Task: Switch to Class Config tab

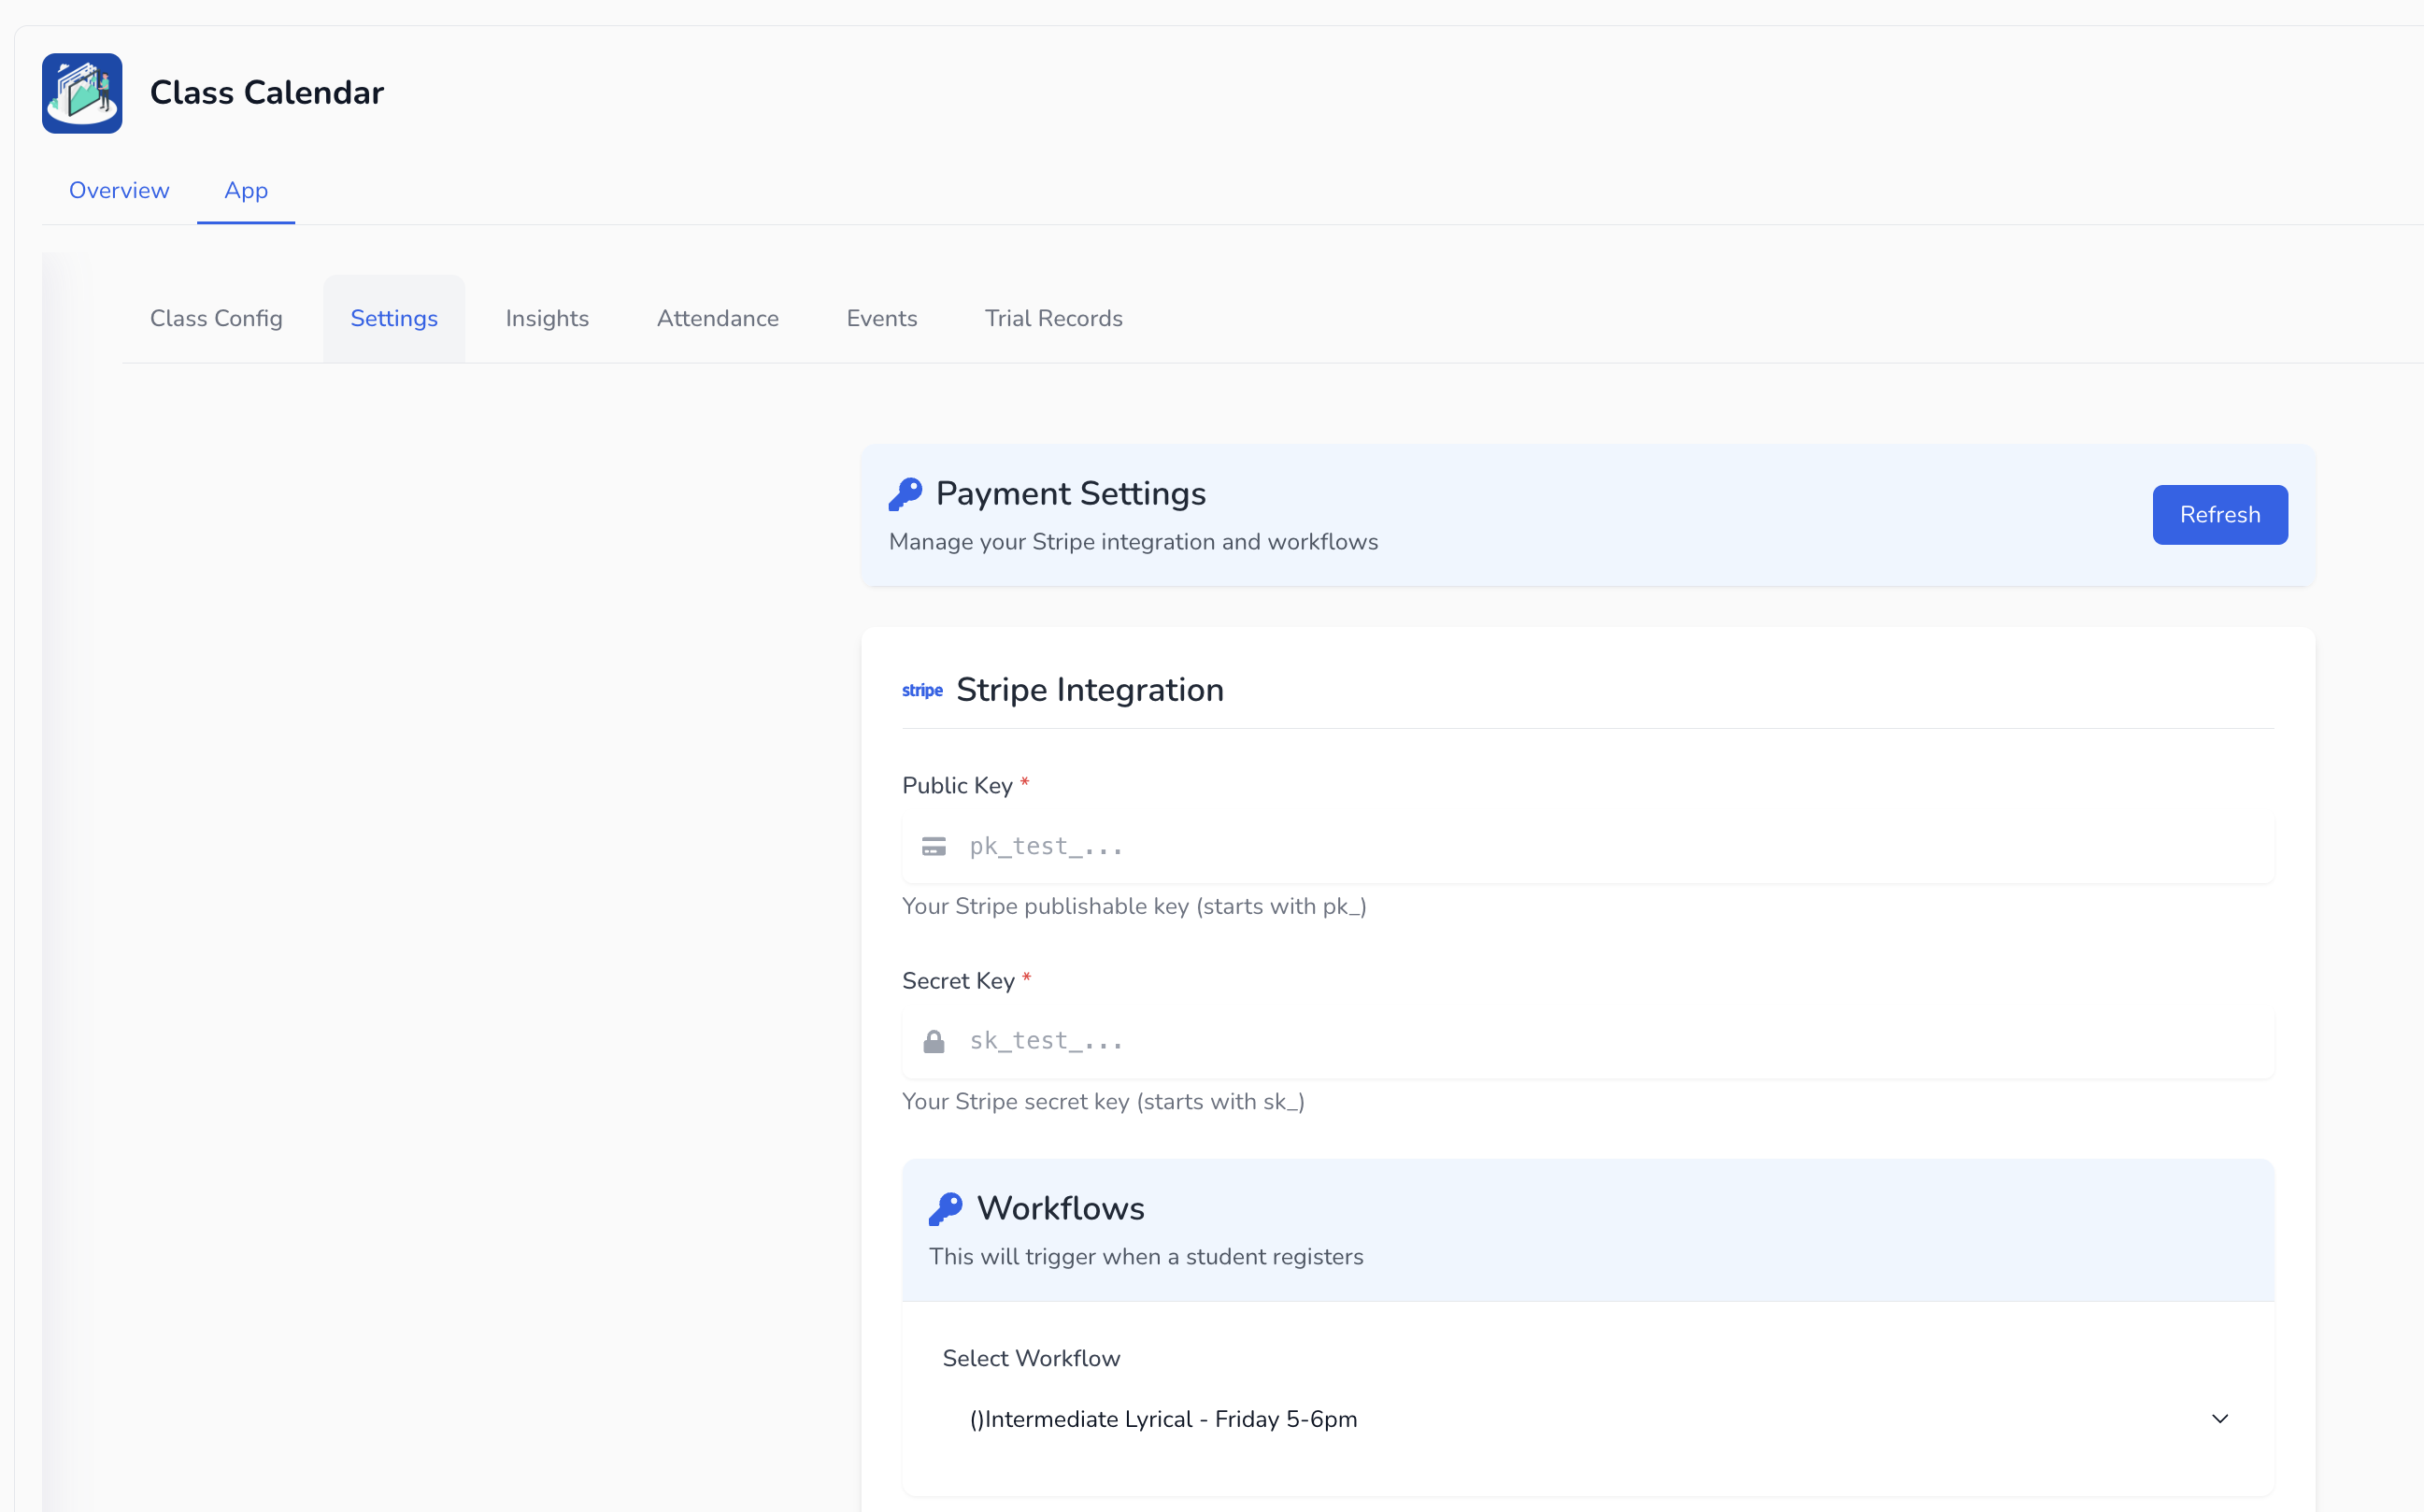Action: [216, 318]
